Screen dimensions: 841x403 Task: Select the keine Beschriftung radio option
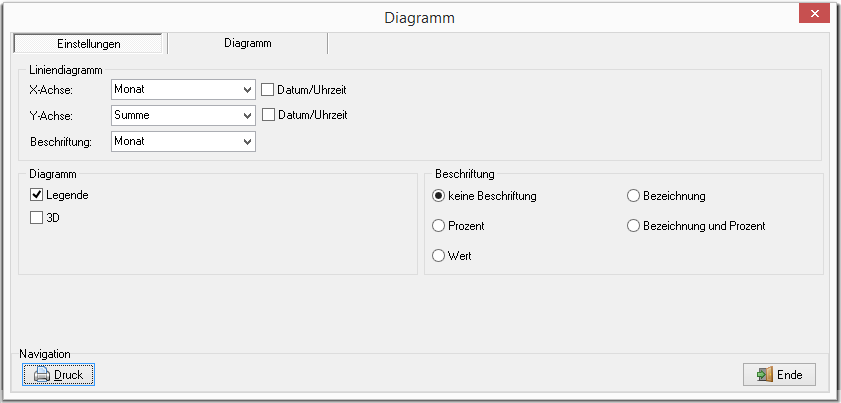[x=439, y=196]
